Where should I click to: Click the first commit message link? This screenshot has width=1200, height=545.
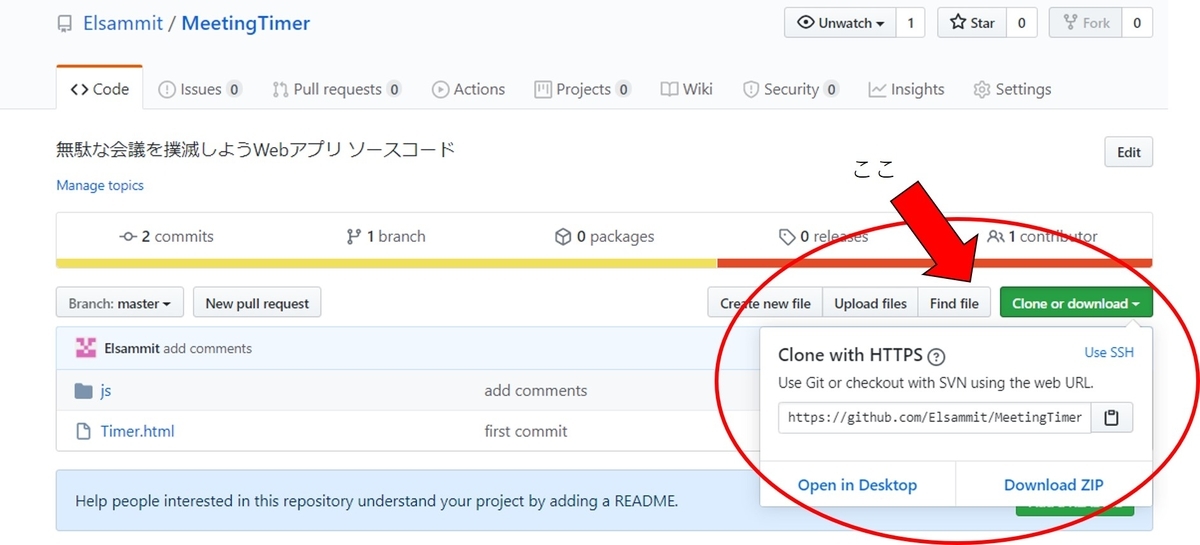[526, 431]
